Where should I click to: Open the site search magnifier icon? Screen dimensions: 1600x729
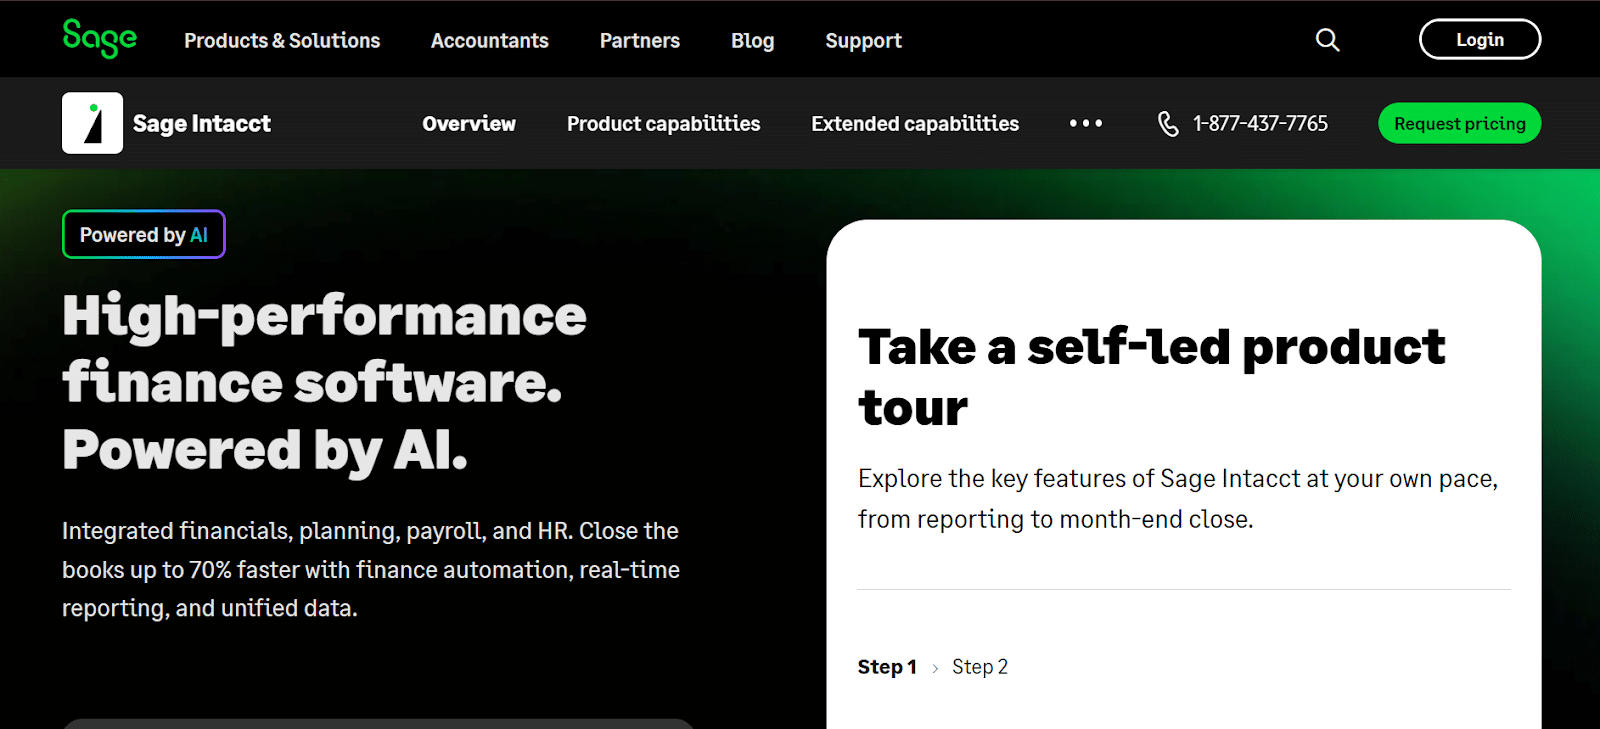pos(1327,40)
